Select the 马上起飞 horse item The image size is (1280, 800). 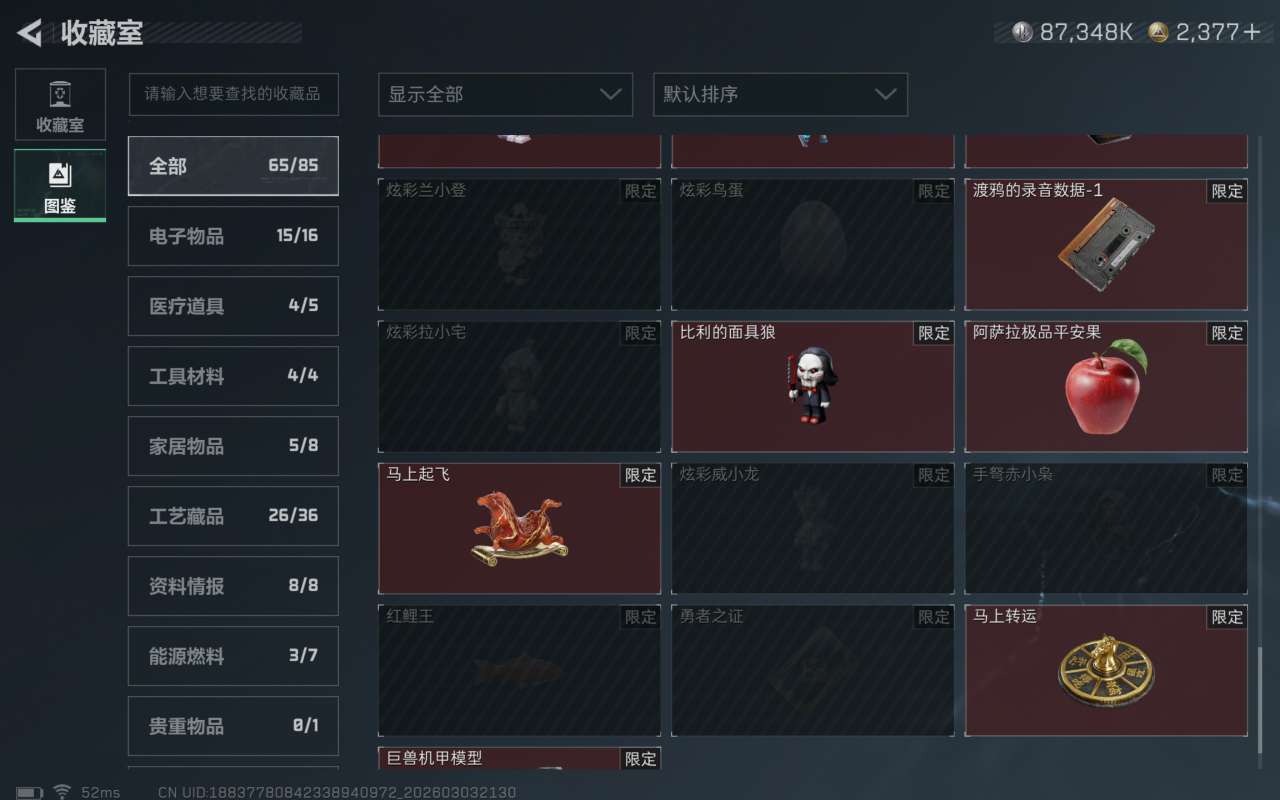pos(519,528)
